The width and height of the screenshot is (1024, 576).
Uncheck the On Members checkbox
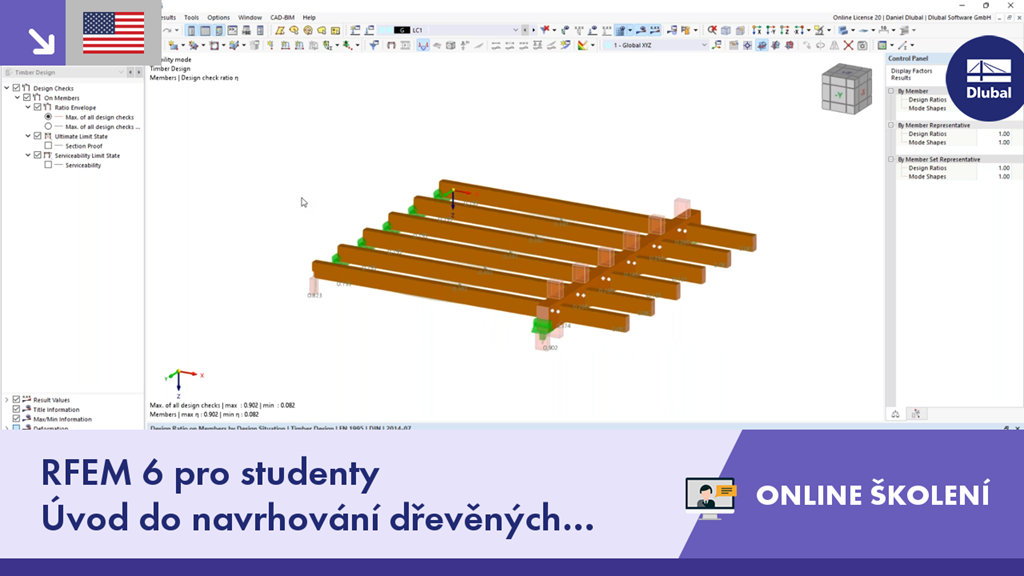click(27, 97)
